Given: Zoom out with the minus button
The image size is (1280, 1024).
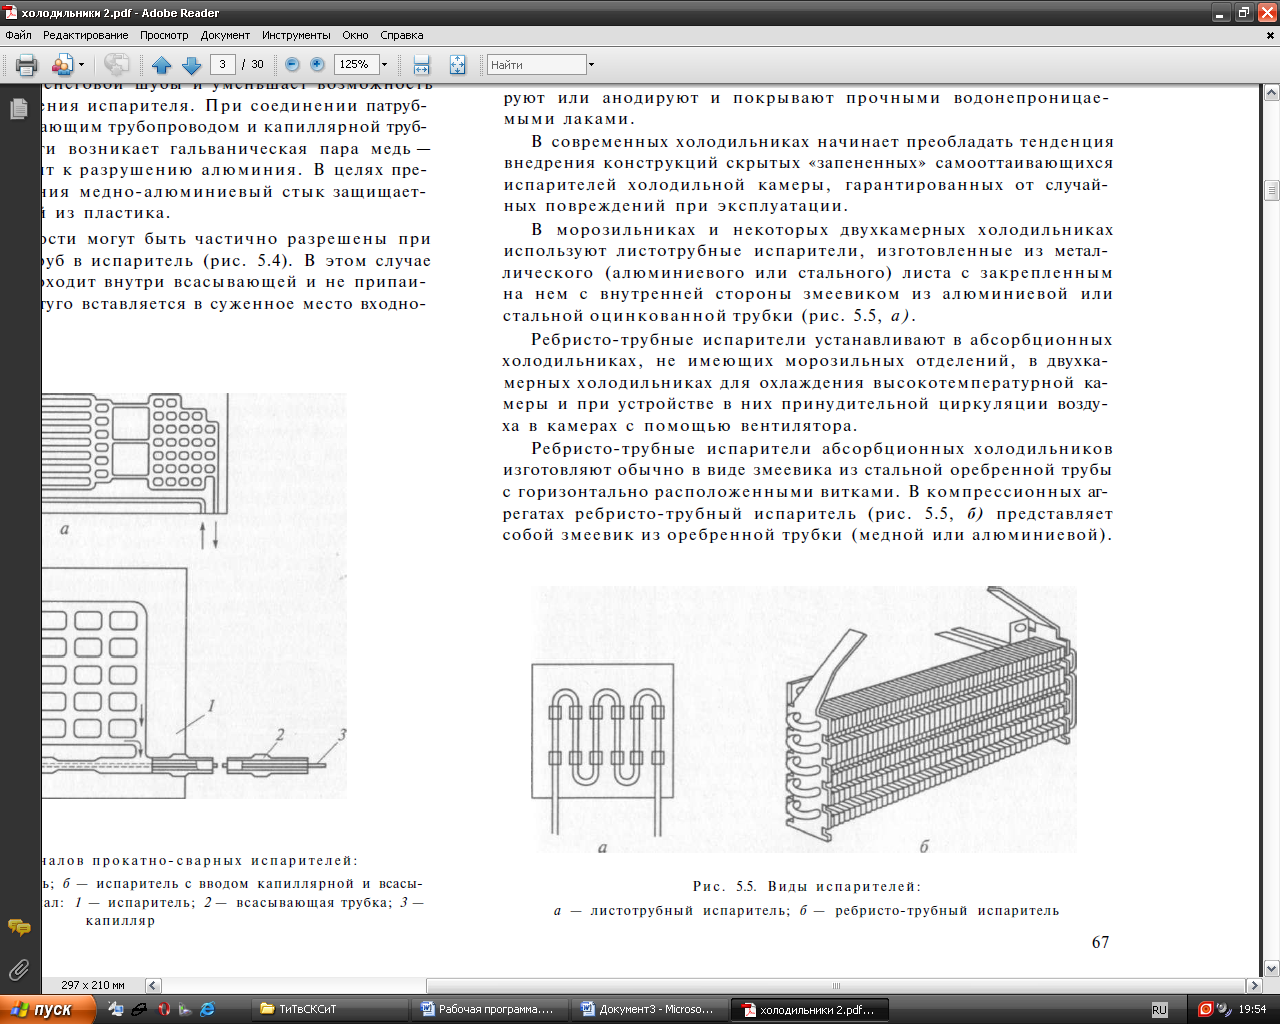Looking at the screenshot, I should tap(292, 64).
